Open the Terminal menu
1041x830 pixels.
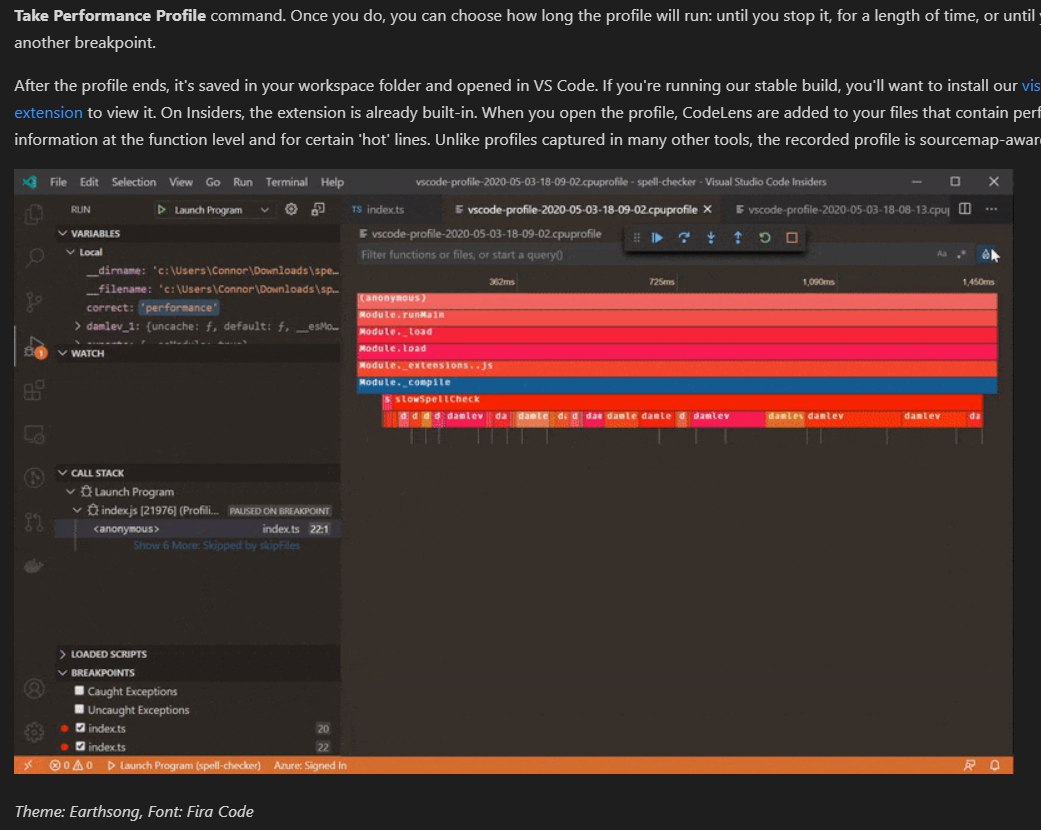coord(286,182)
